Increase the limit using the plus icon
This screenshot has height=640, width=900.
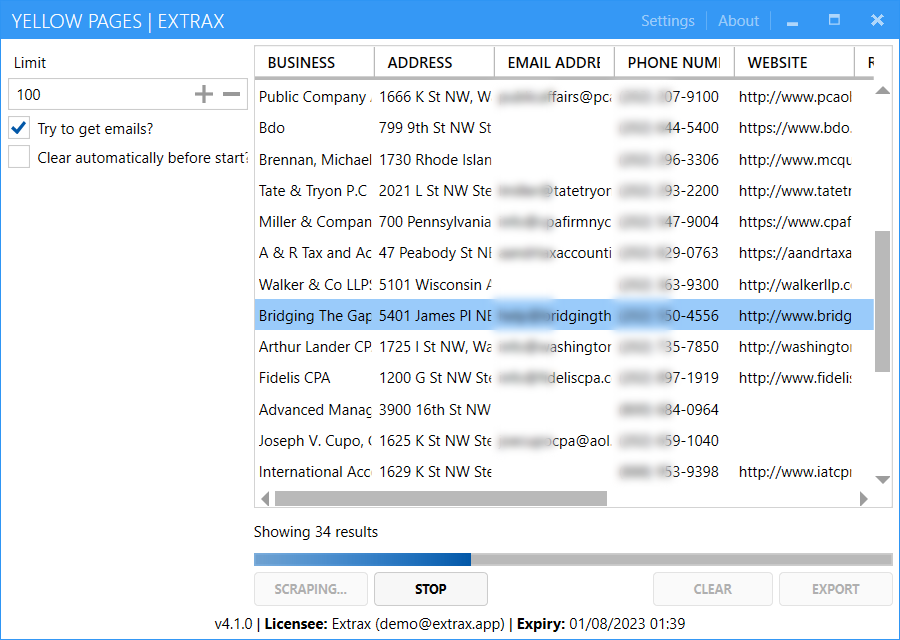coord(203,94)
